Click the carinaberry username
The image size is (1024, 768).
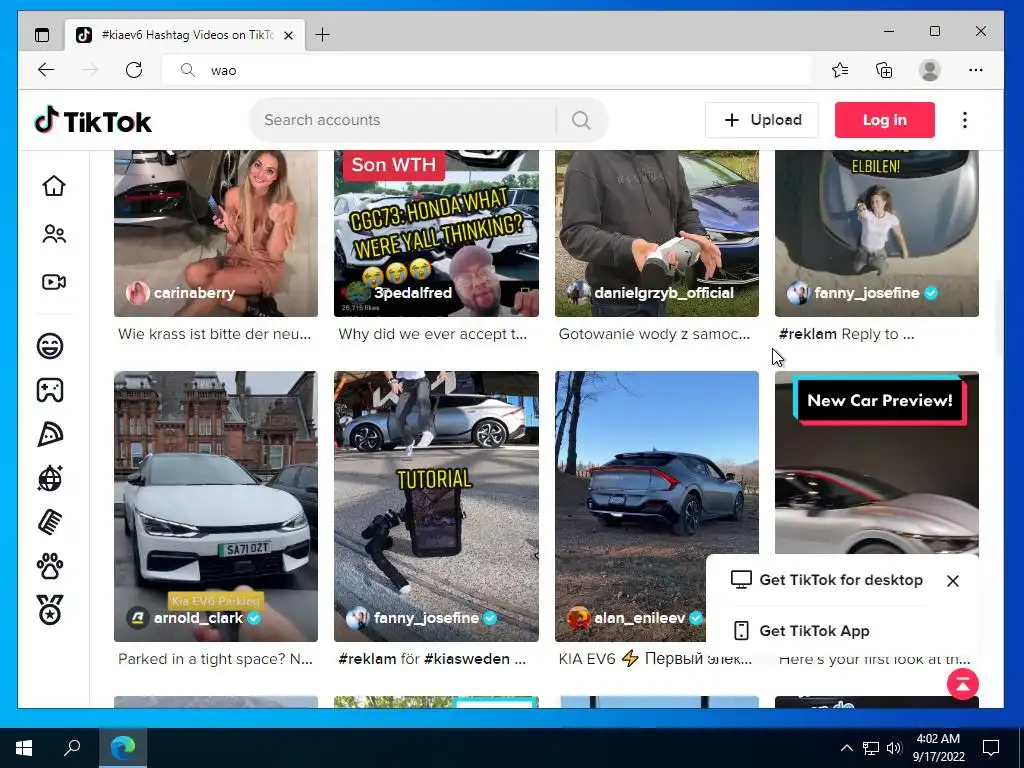[194, 293]
